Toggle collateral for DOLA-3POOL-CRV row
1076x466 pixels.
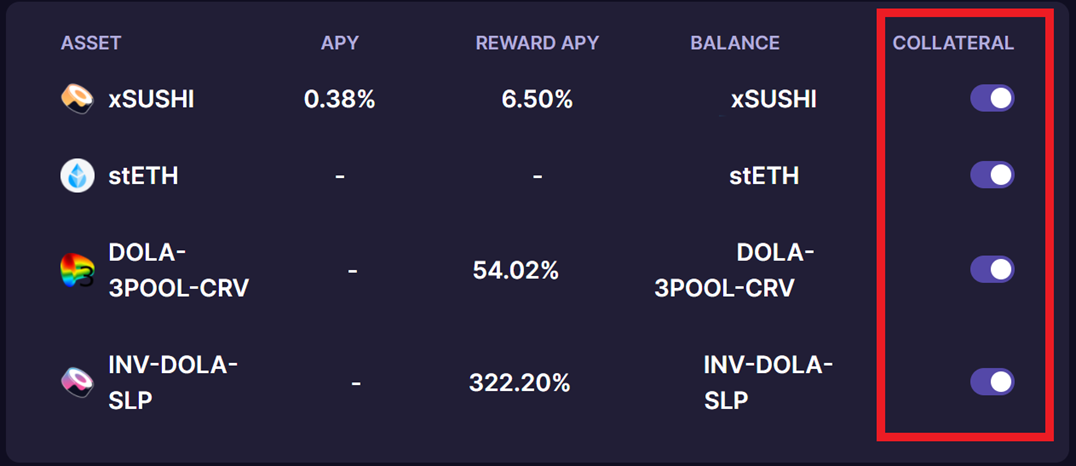pyautogui.click(x=992, y=269)
